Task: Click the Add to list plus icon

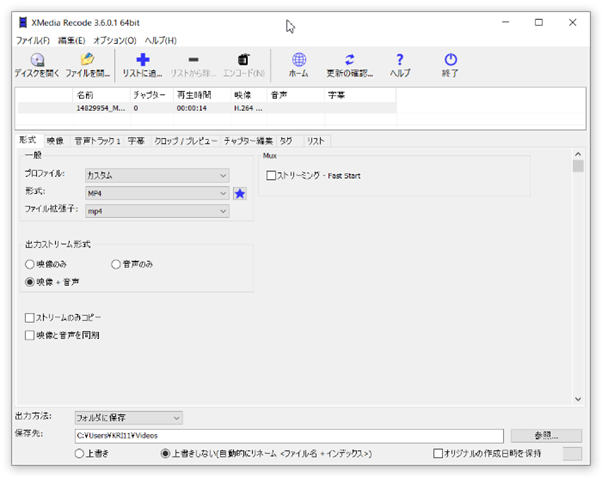Action: (x=143, y=60)
